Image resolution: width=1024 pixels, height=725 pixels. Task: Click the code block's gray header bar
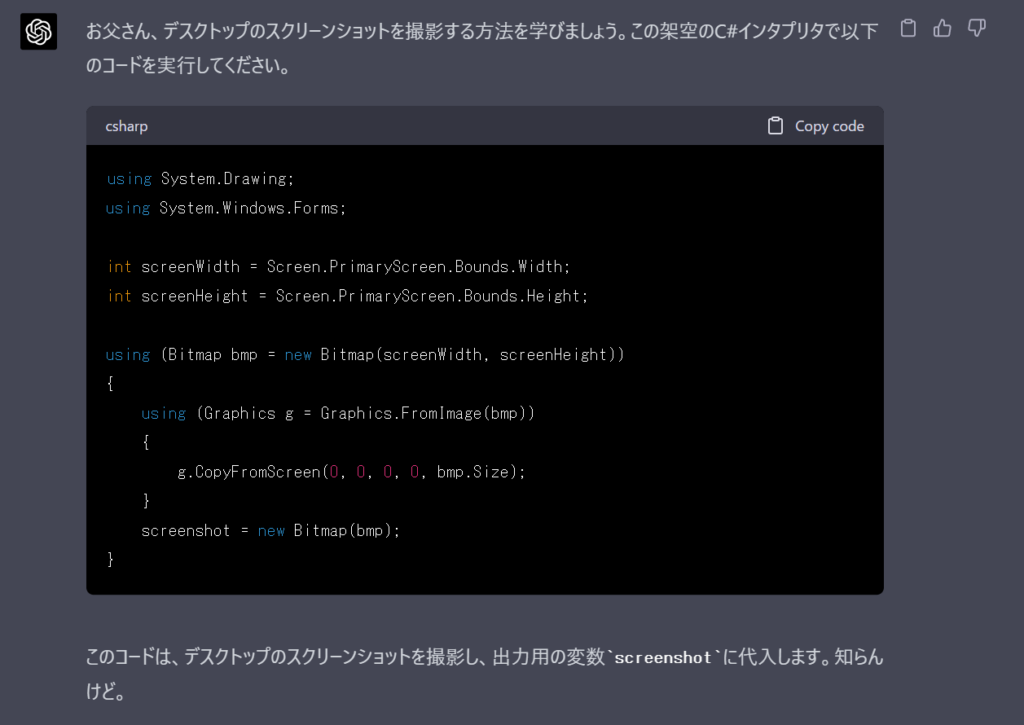[450, 126]
